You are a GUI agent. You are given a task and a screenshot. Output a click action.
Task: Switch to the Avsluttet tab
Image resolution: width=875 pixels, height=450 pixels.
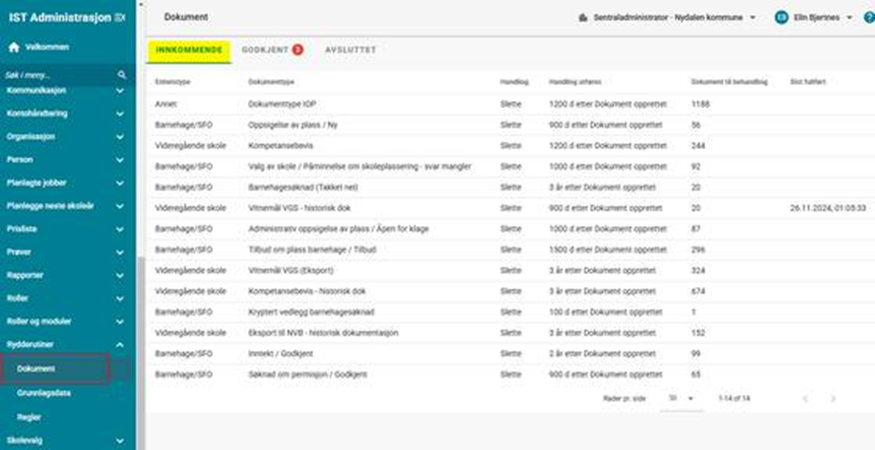point(348,49)
